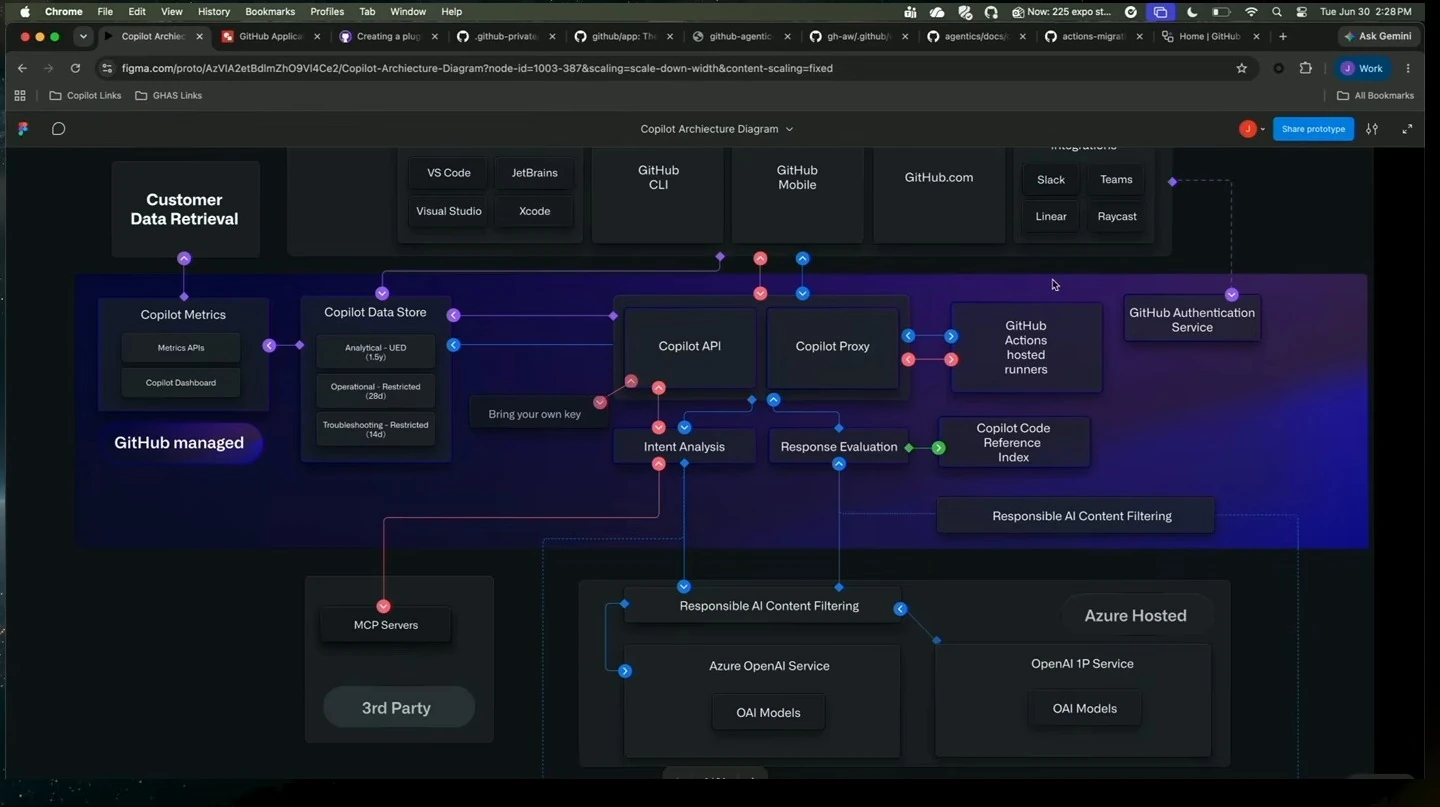Switch to the GitHub Applica tab
The image size is (1440, 807).
tap(271, 36)
